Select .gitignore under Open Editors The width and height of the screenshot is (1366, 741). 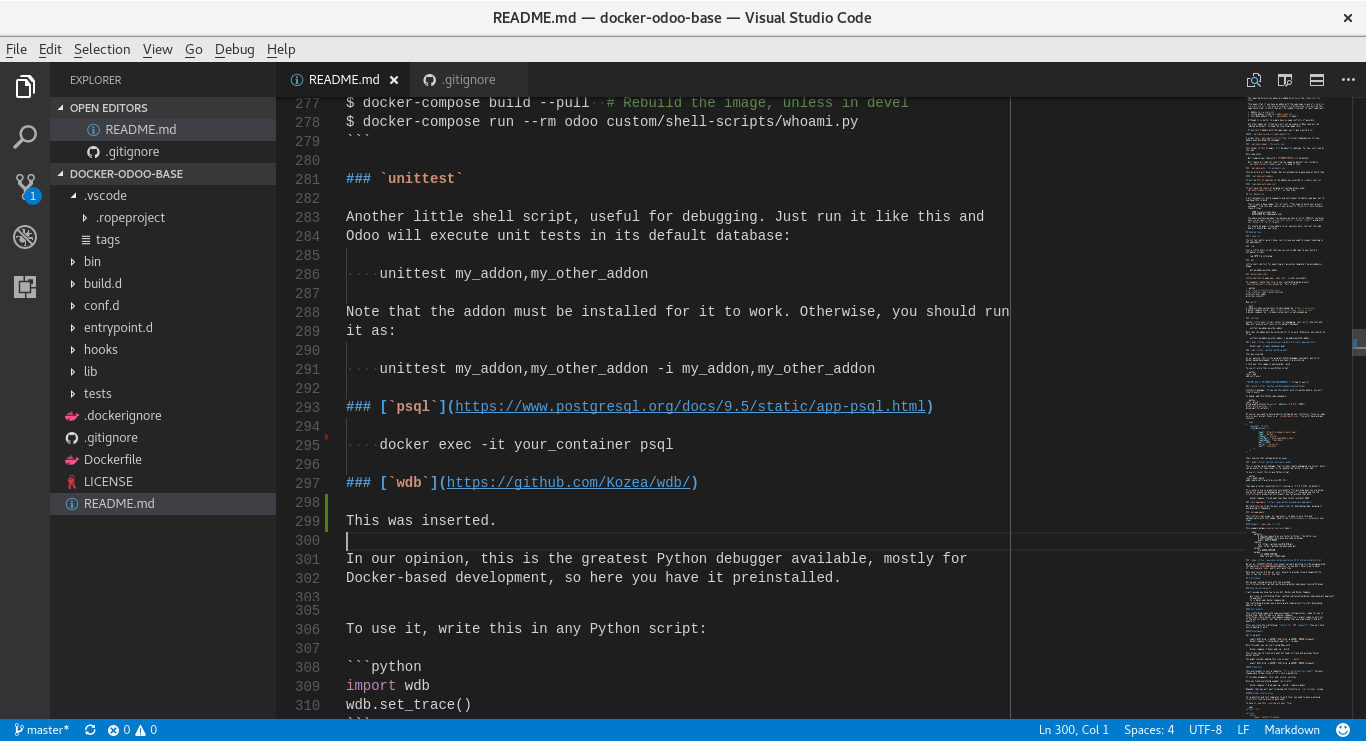point(163,152)
